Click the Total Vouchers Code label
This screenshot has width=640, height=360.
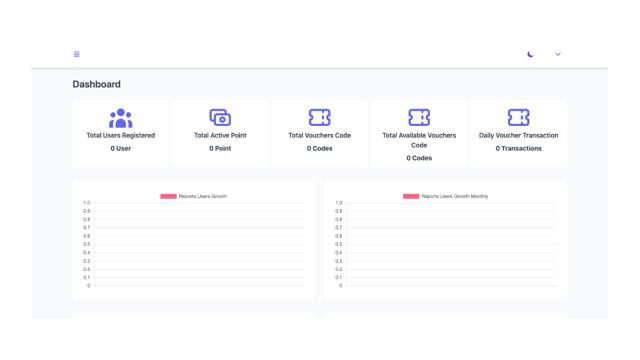coord(320,136)
